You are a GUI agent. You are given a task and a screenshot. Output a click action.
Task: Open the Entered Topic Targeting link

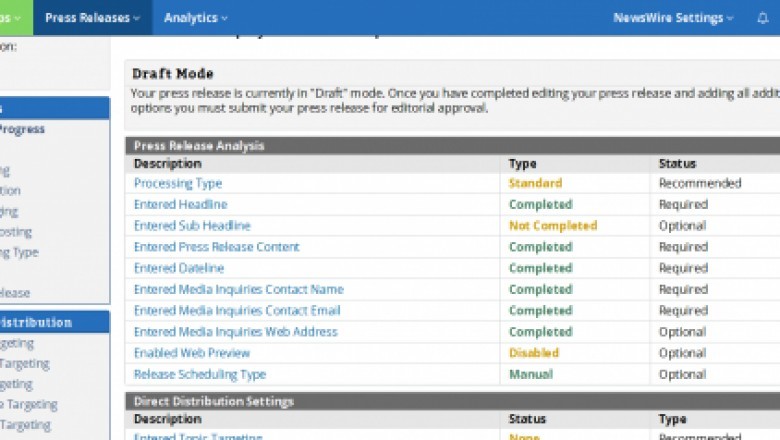pyautogui.click(x=198, y=436)
